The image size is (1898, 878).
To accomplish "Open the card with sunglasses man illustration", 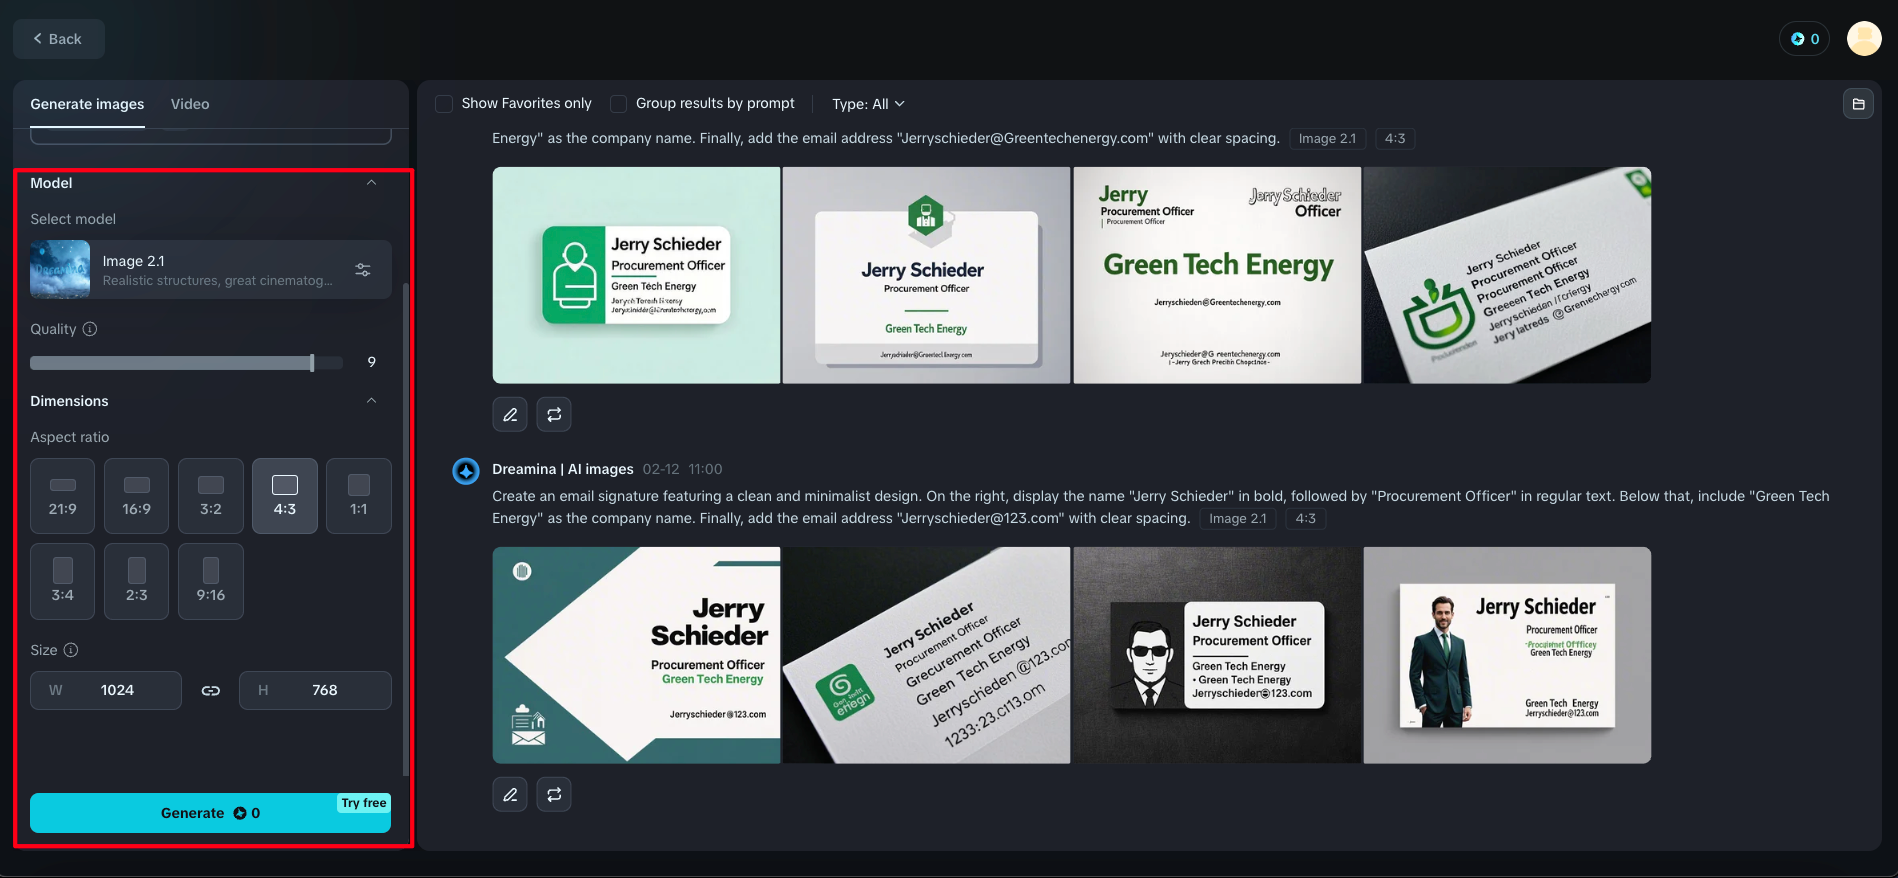I will (x=1217, y=655).
